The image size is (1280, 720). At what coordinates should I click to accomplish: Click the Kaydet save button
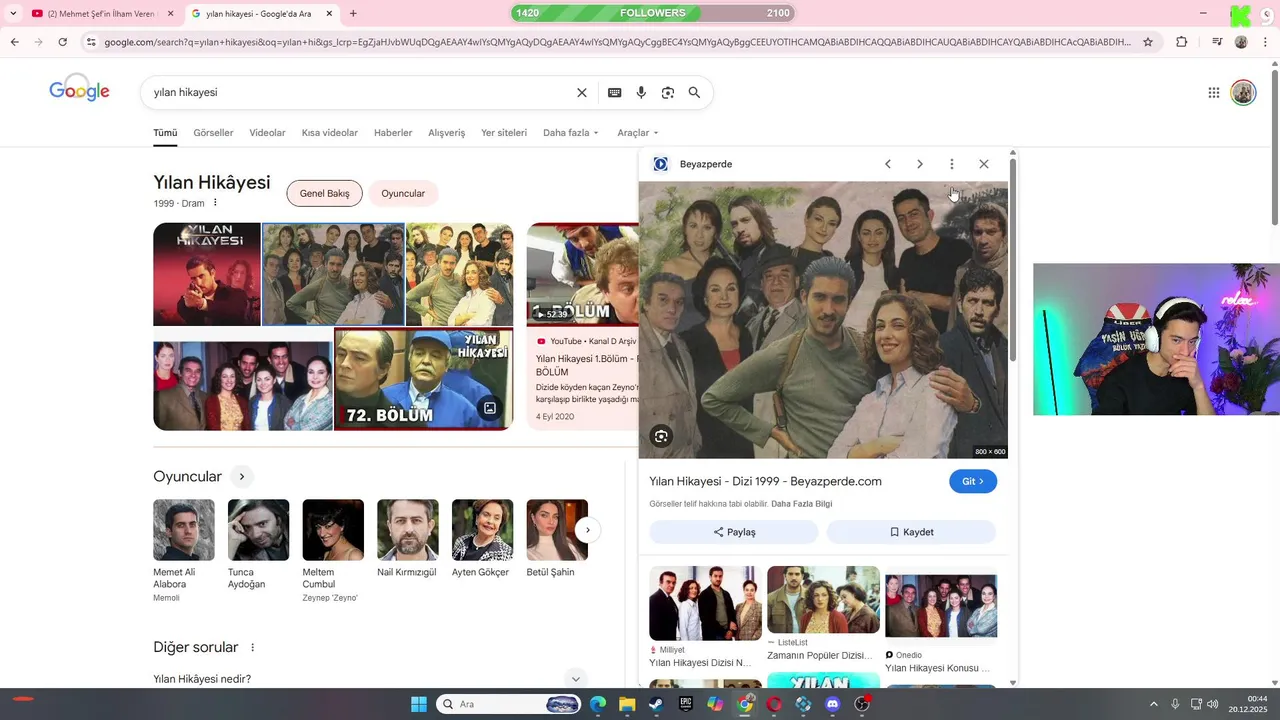[x=911, y=532]
